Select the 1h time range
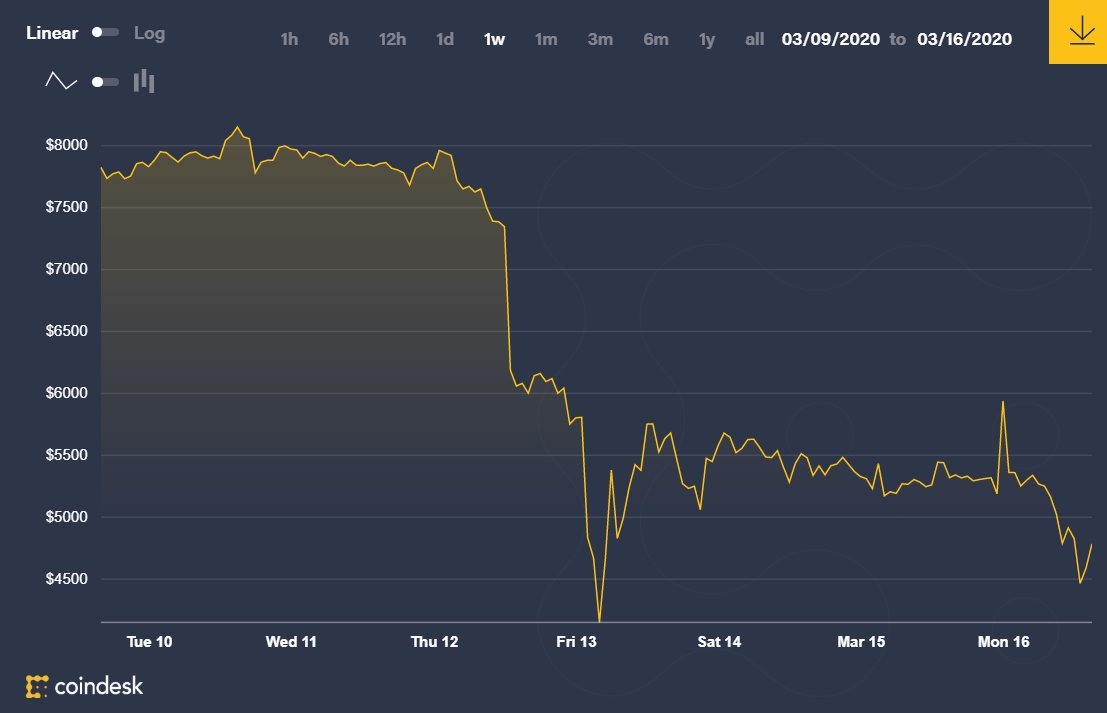This screenshot has width=1107, height=713. coord(289,39)
